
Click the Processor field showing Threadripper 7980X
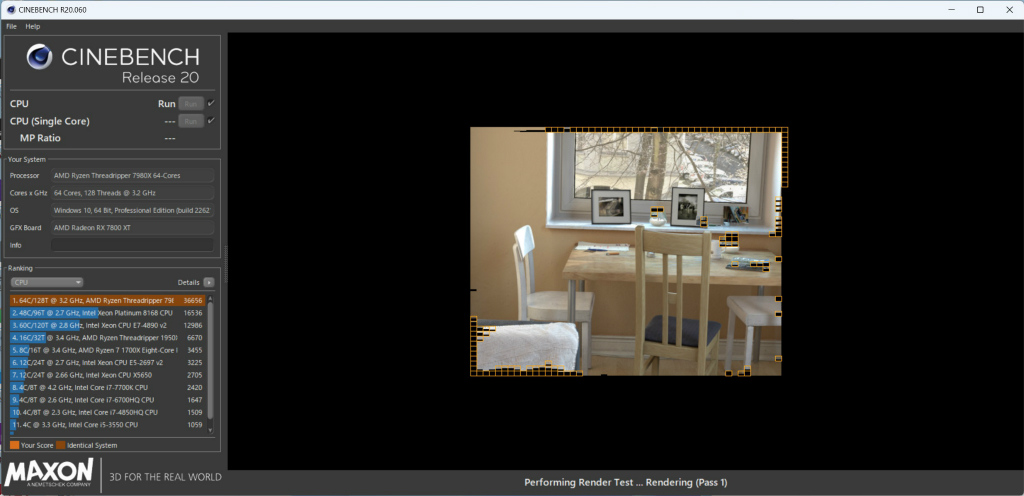132,176
